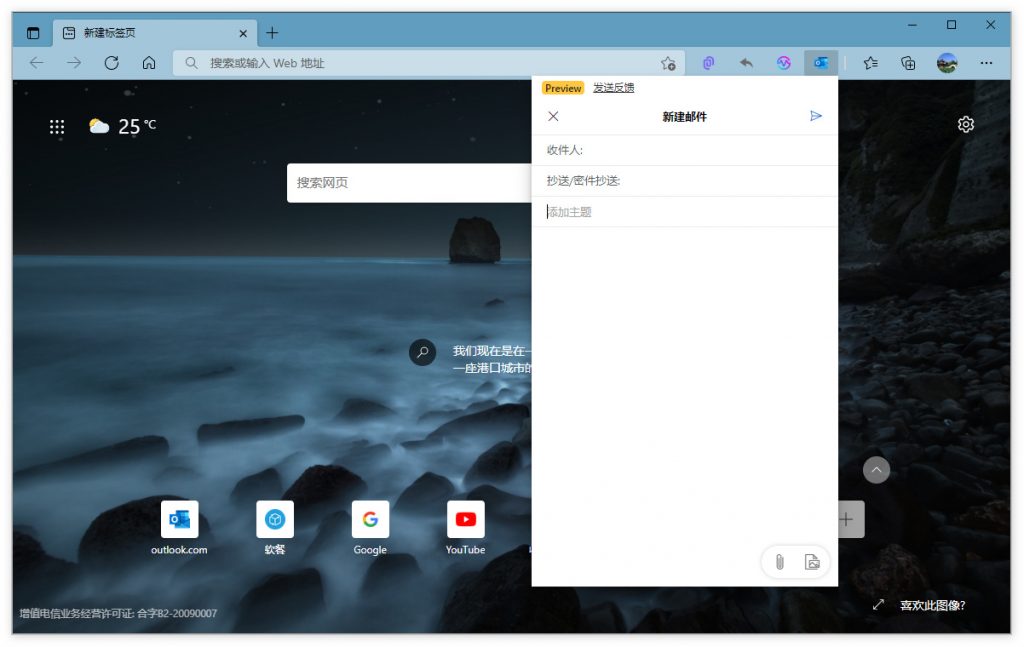Screen dimensions: 1024x647
Task: Open the Outlook extension in the toolbar
Action: 820,62
